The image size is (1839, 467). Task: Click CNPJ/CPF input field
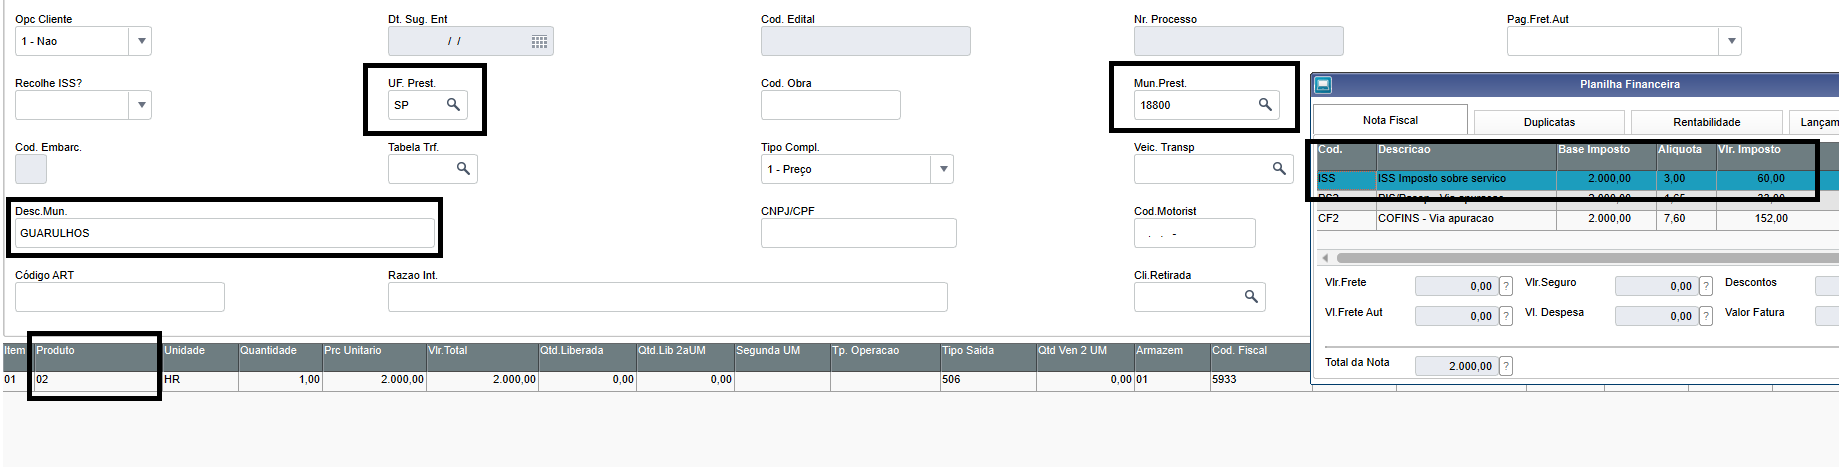point(858,233)
